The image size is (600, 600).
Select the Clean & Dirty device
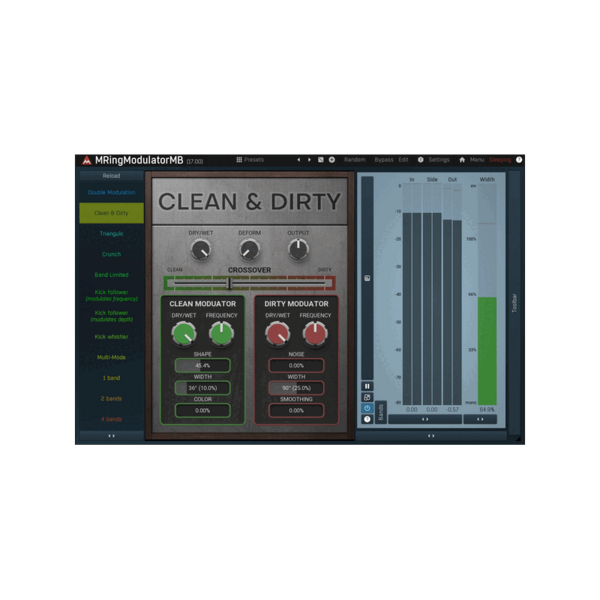coord(111,213)
